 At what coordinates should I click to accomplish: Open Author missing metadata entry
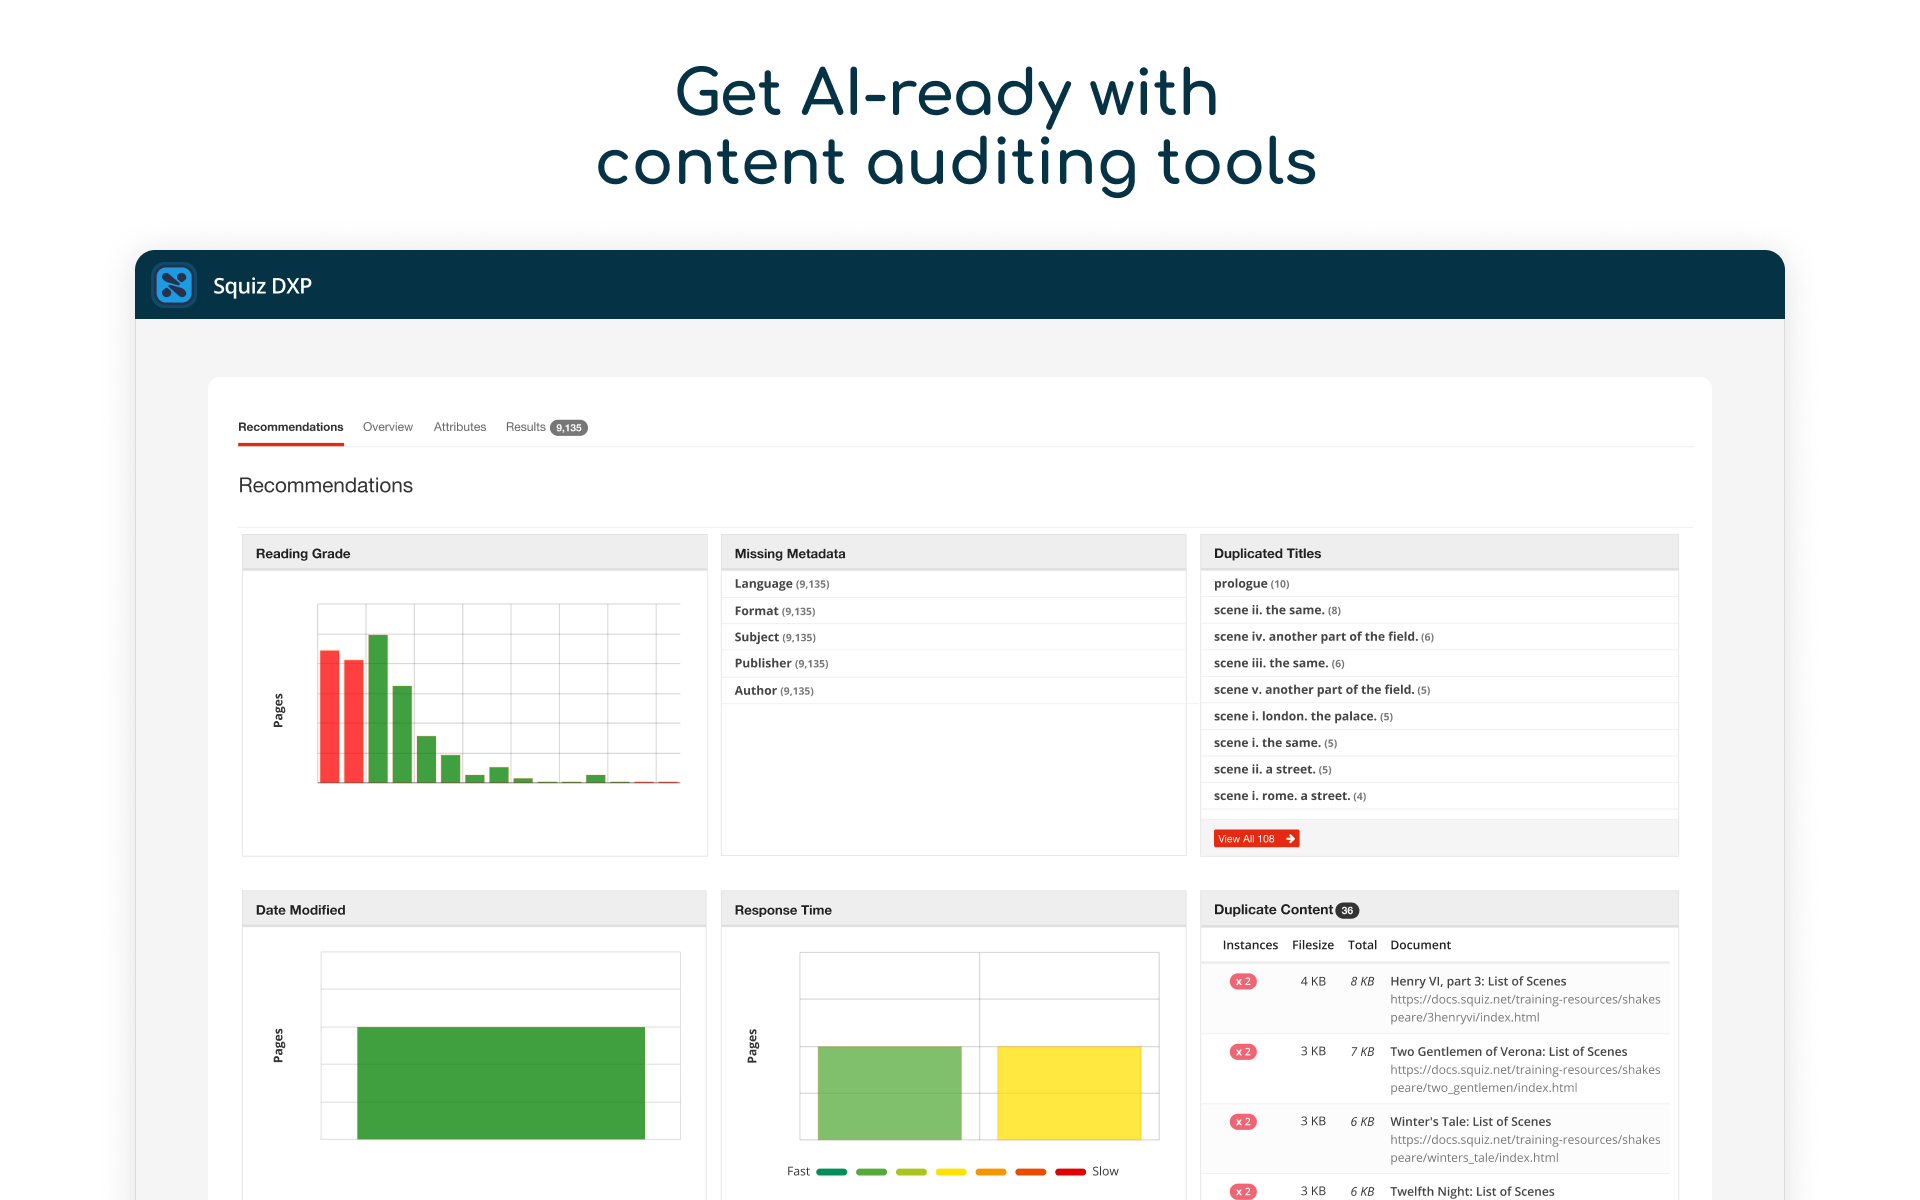[x=755, y=691]
